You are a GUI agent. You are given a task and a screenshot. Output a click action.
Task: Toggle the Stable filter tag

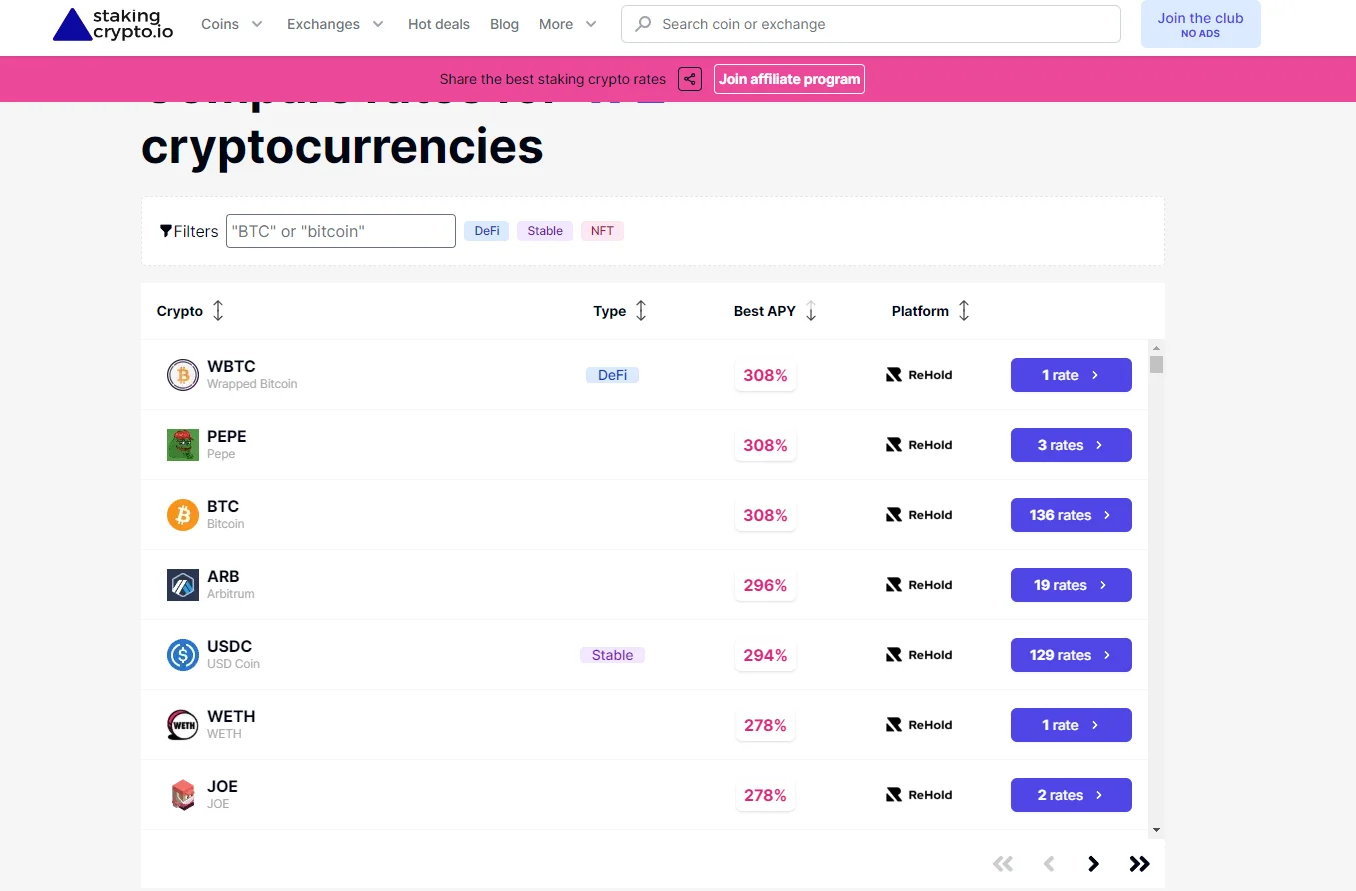point(545,231)
